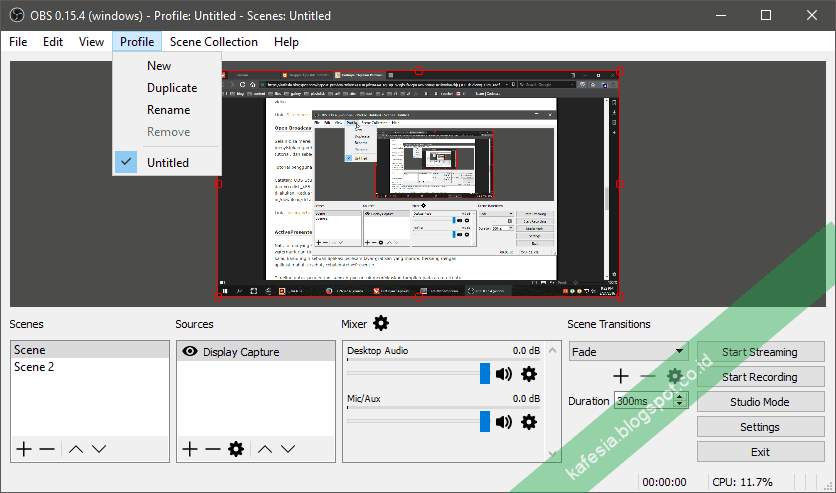Click Start Streaming button
This screenshot has height=493, width=836.
[x=760, y=352]
